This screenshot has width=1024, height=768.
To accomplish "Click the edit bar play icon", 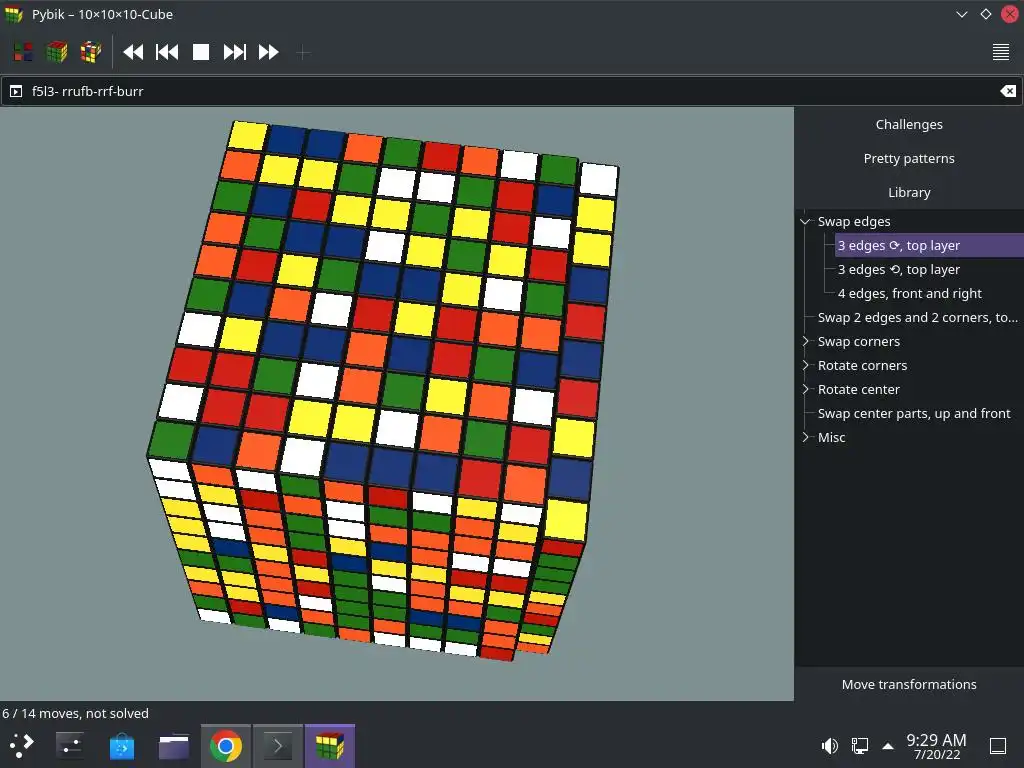I will (x=16, y=91).
